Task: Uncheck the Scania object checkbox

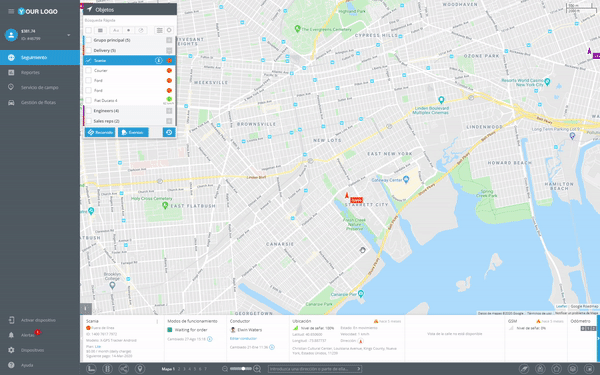Action: (88, 60)
